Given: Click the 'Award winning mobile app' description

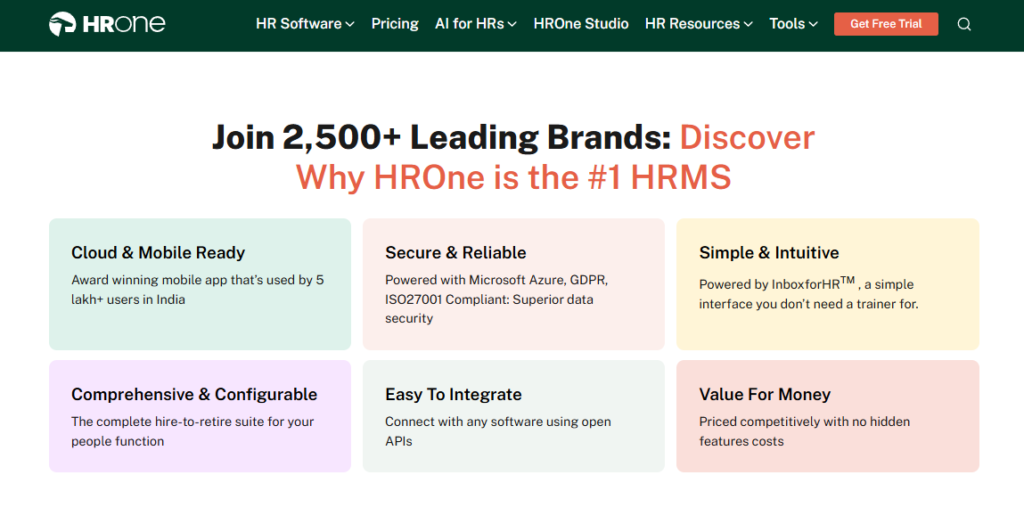Looking at the screenshot, I should coord(197,290).
